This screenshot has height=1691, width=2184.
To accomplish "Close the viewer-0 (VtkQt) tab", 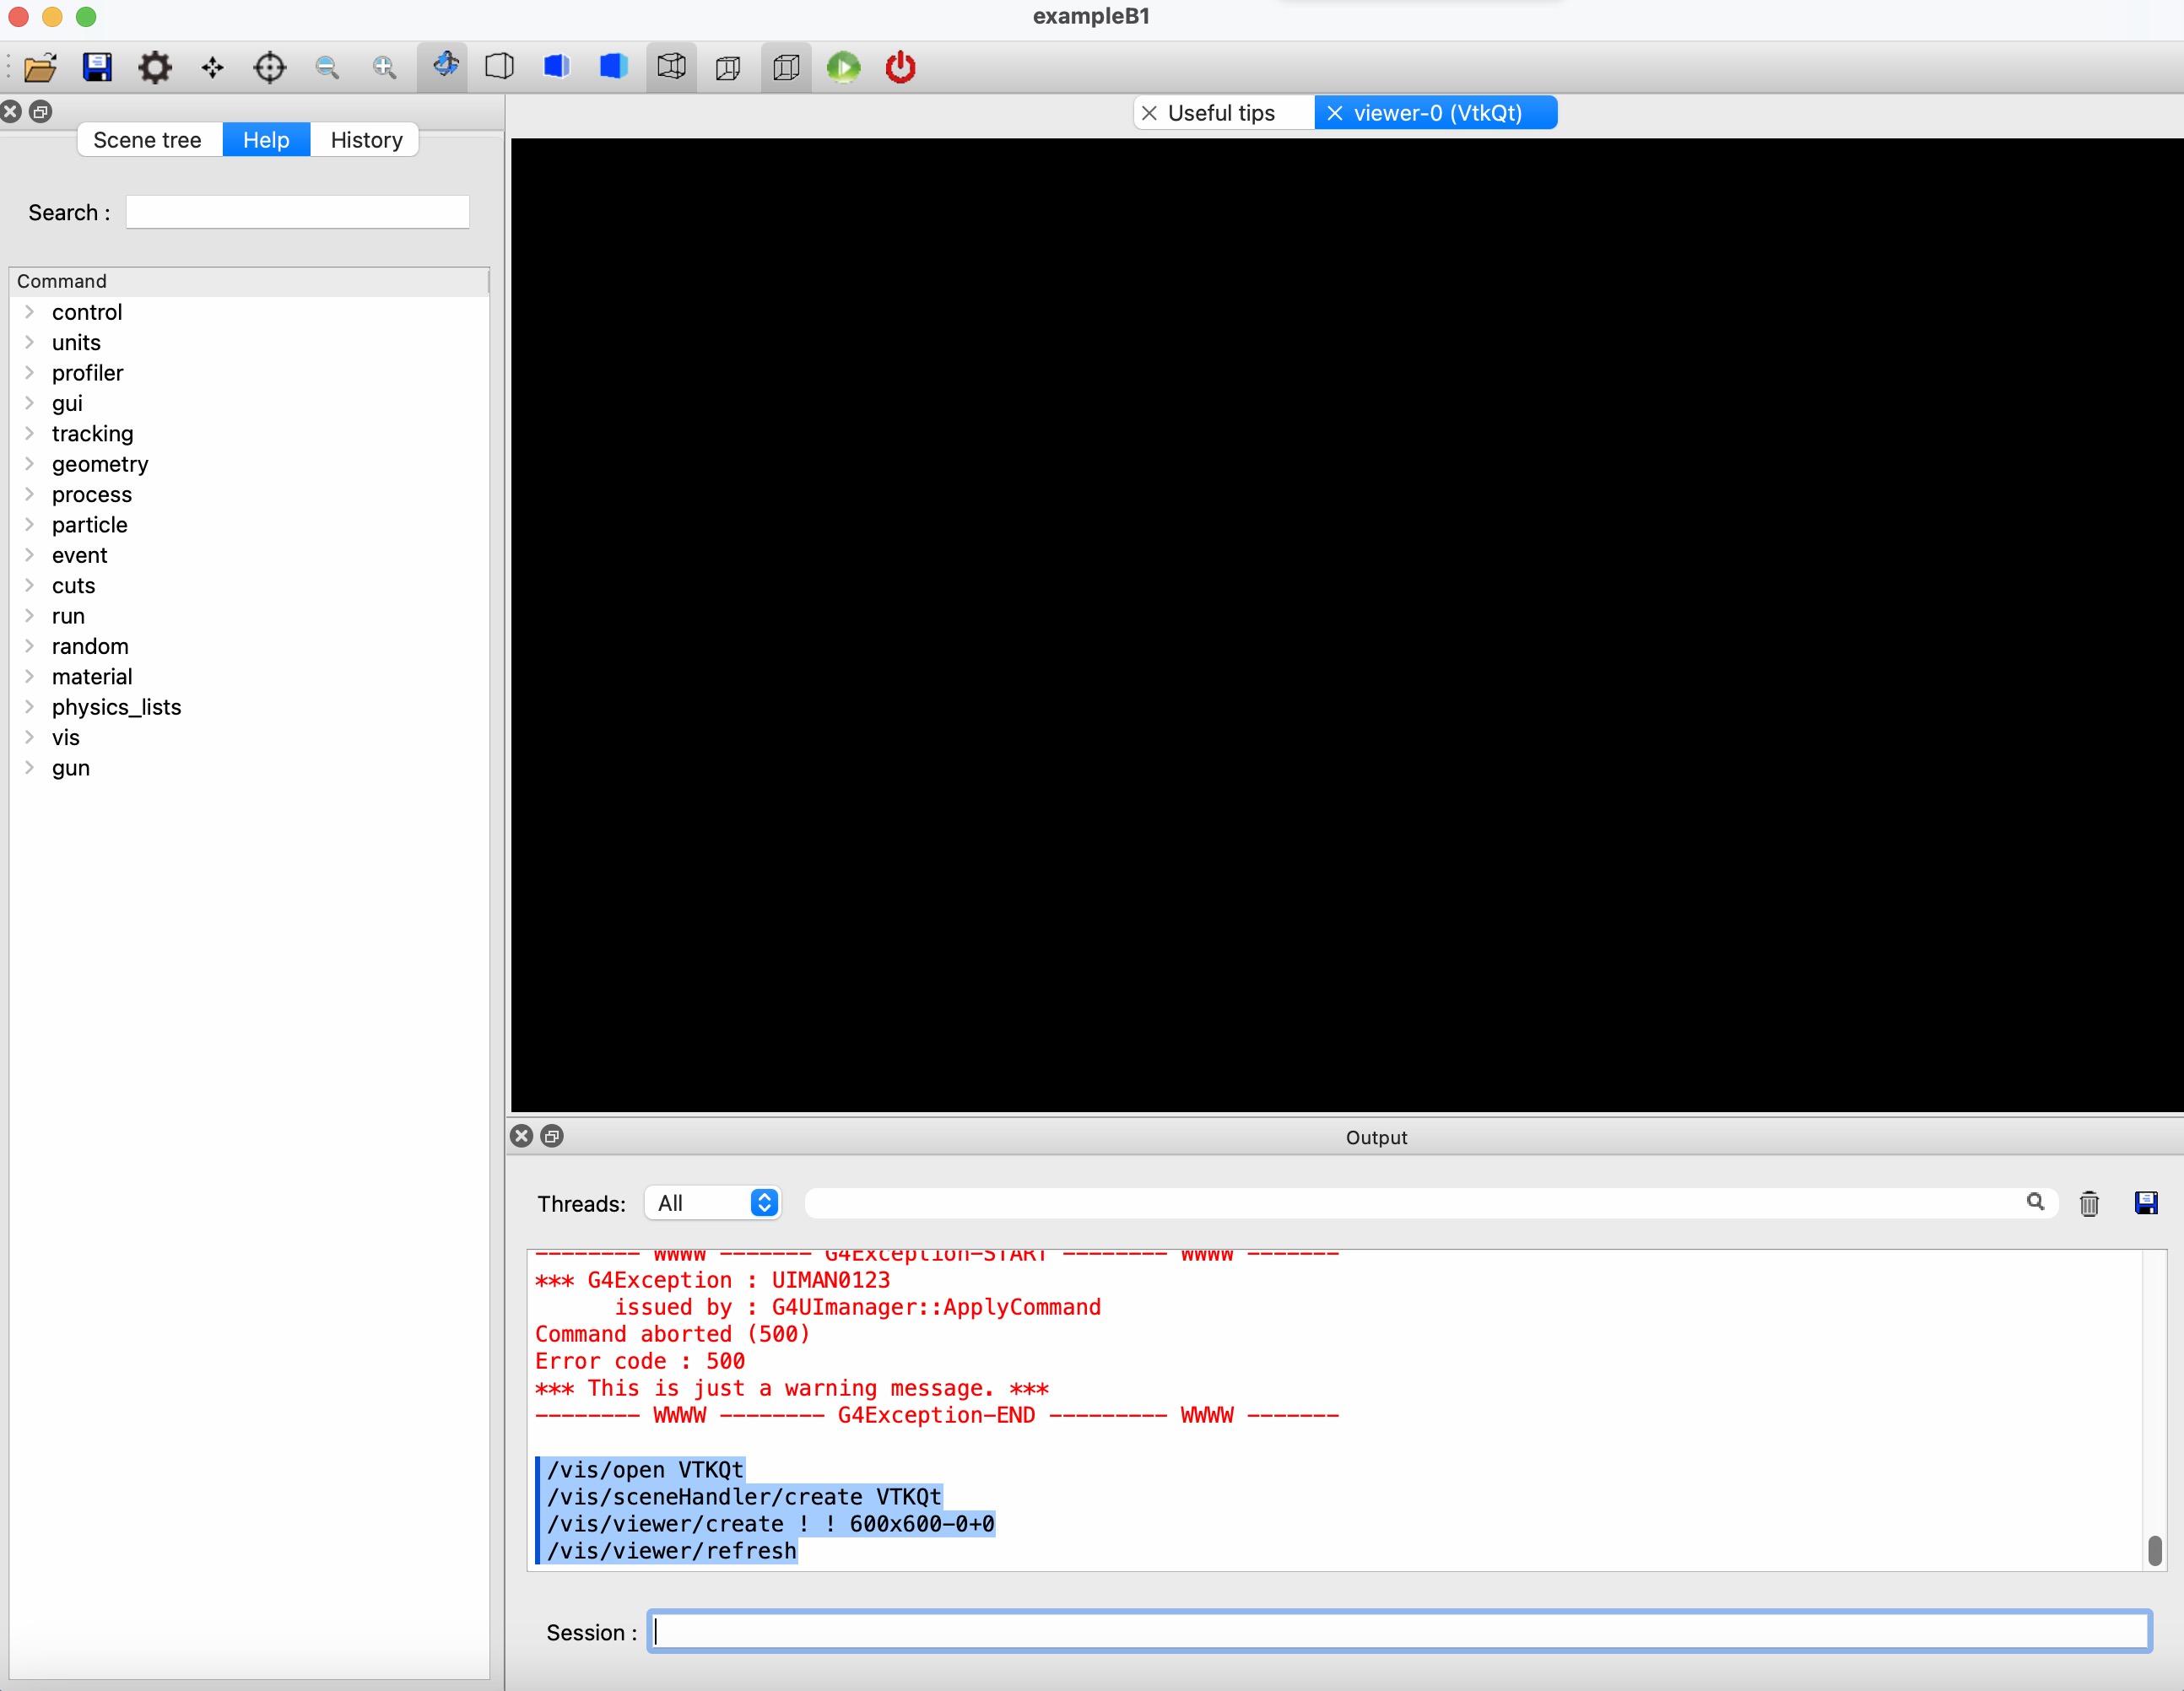I will pos(1334,113).
